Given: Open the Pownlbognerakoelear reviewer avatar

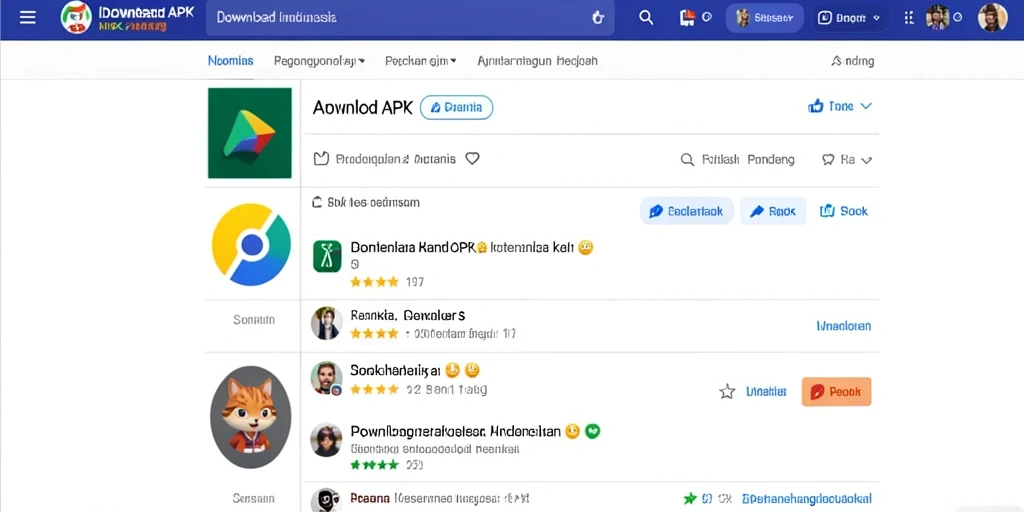Looking at the screenshot, I should pyautogui.click(x=327, y=440).
